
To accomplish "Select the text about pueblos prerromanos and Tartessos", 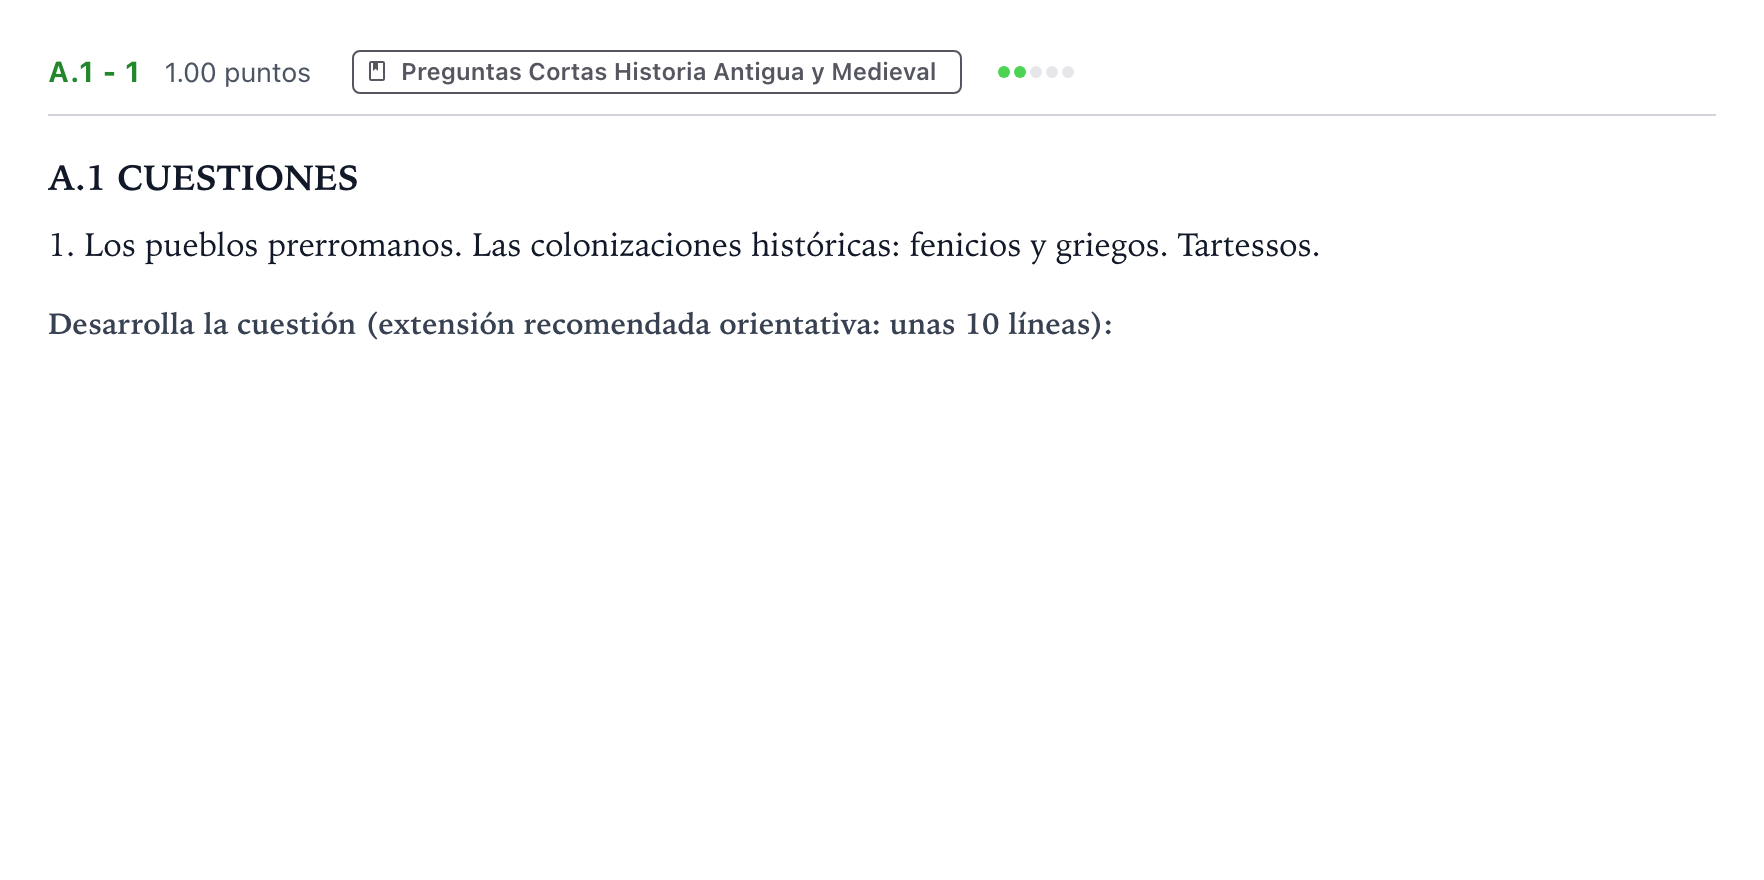I will pyautogui.click(x=684, y=246).
